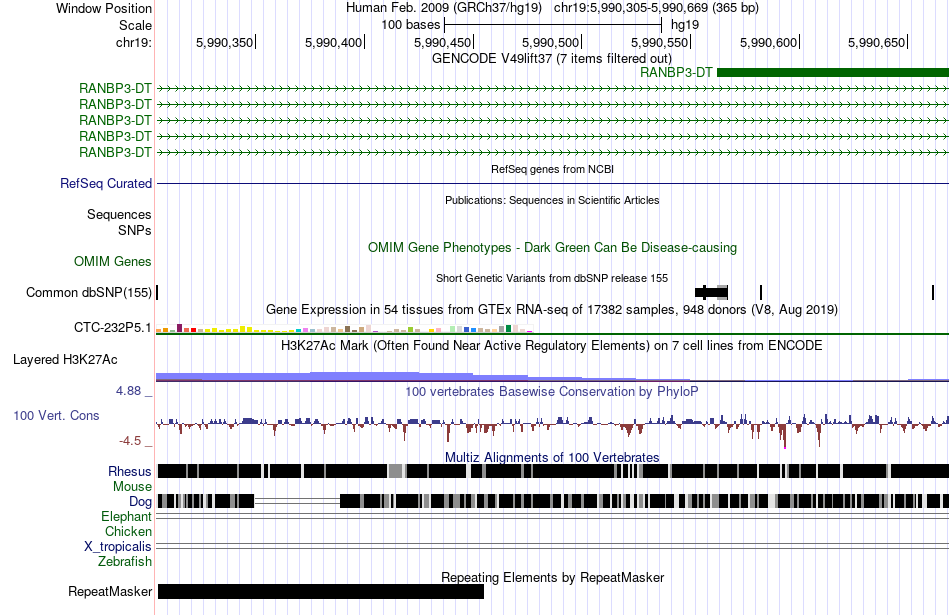This screenshot has width=950, height=615.
Task: Click the hg19 label beside the scale bar
Action: coord(685,25)
